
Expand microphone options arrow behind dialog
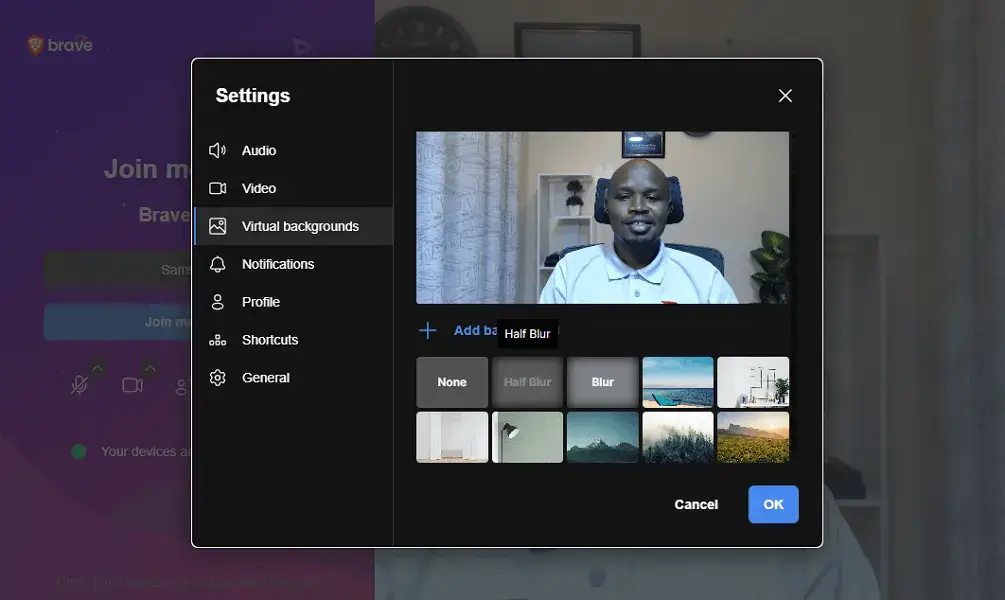coord(97,367)
